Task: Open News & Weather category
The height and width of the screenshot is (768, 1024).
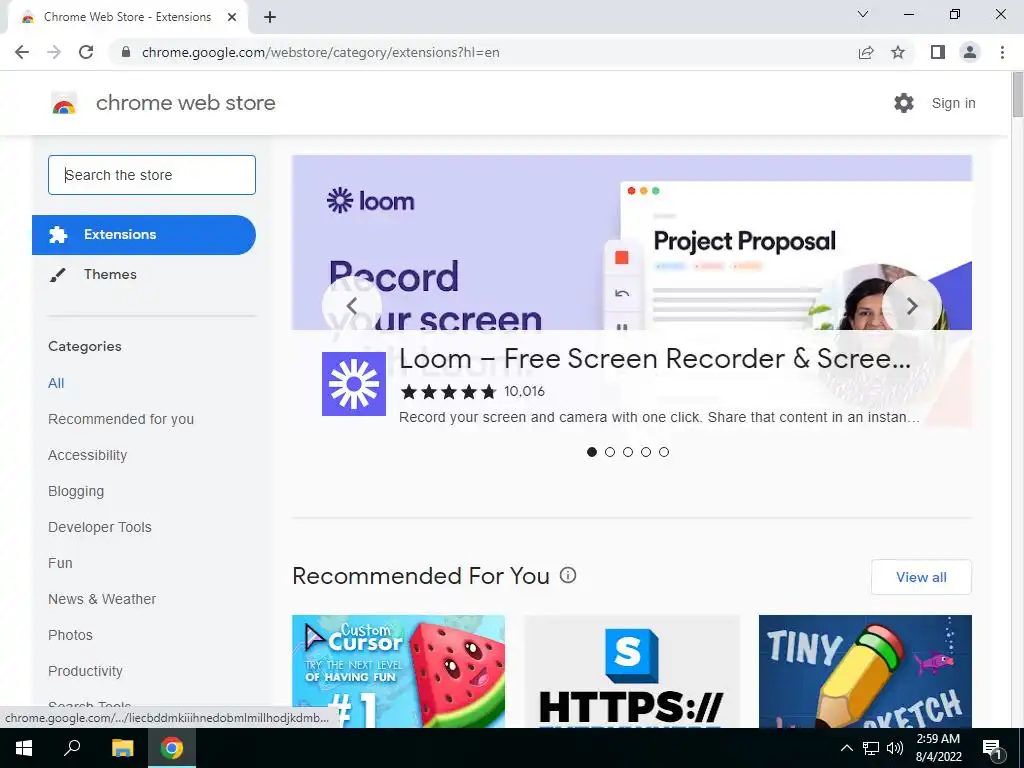Action: tap(102, 599)
